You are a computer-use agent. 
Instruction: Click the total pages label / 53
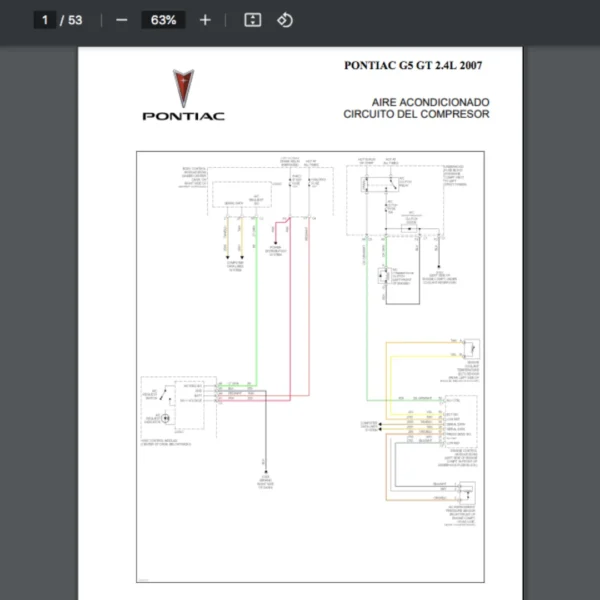coord(71,20)
